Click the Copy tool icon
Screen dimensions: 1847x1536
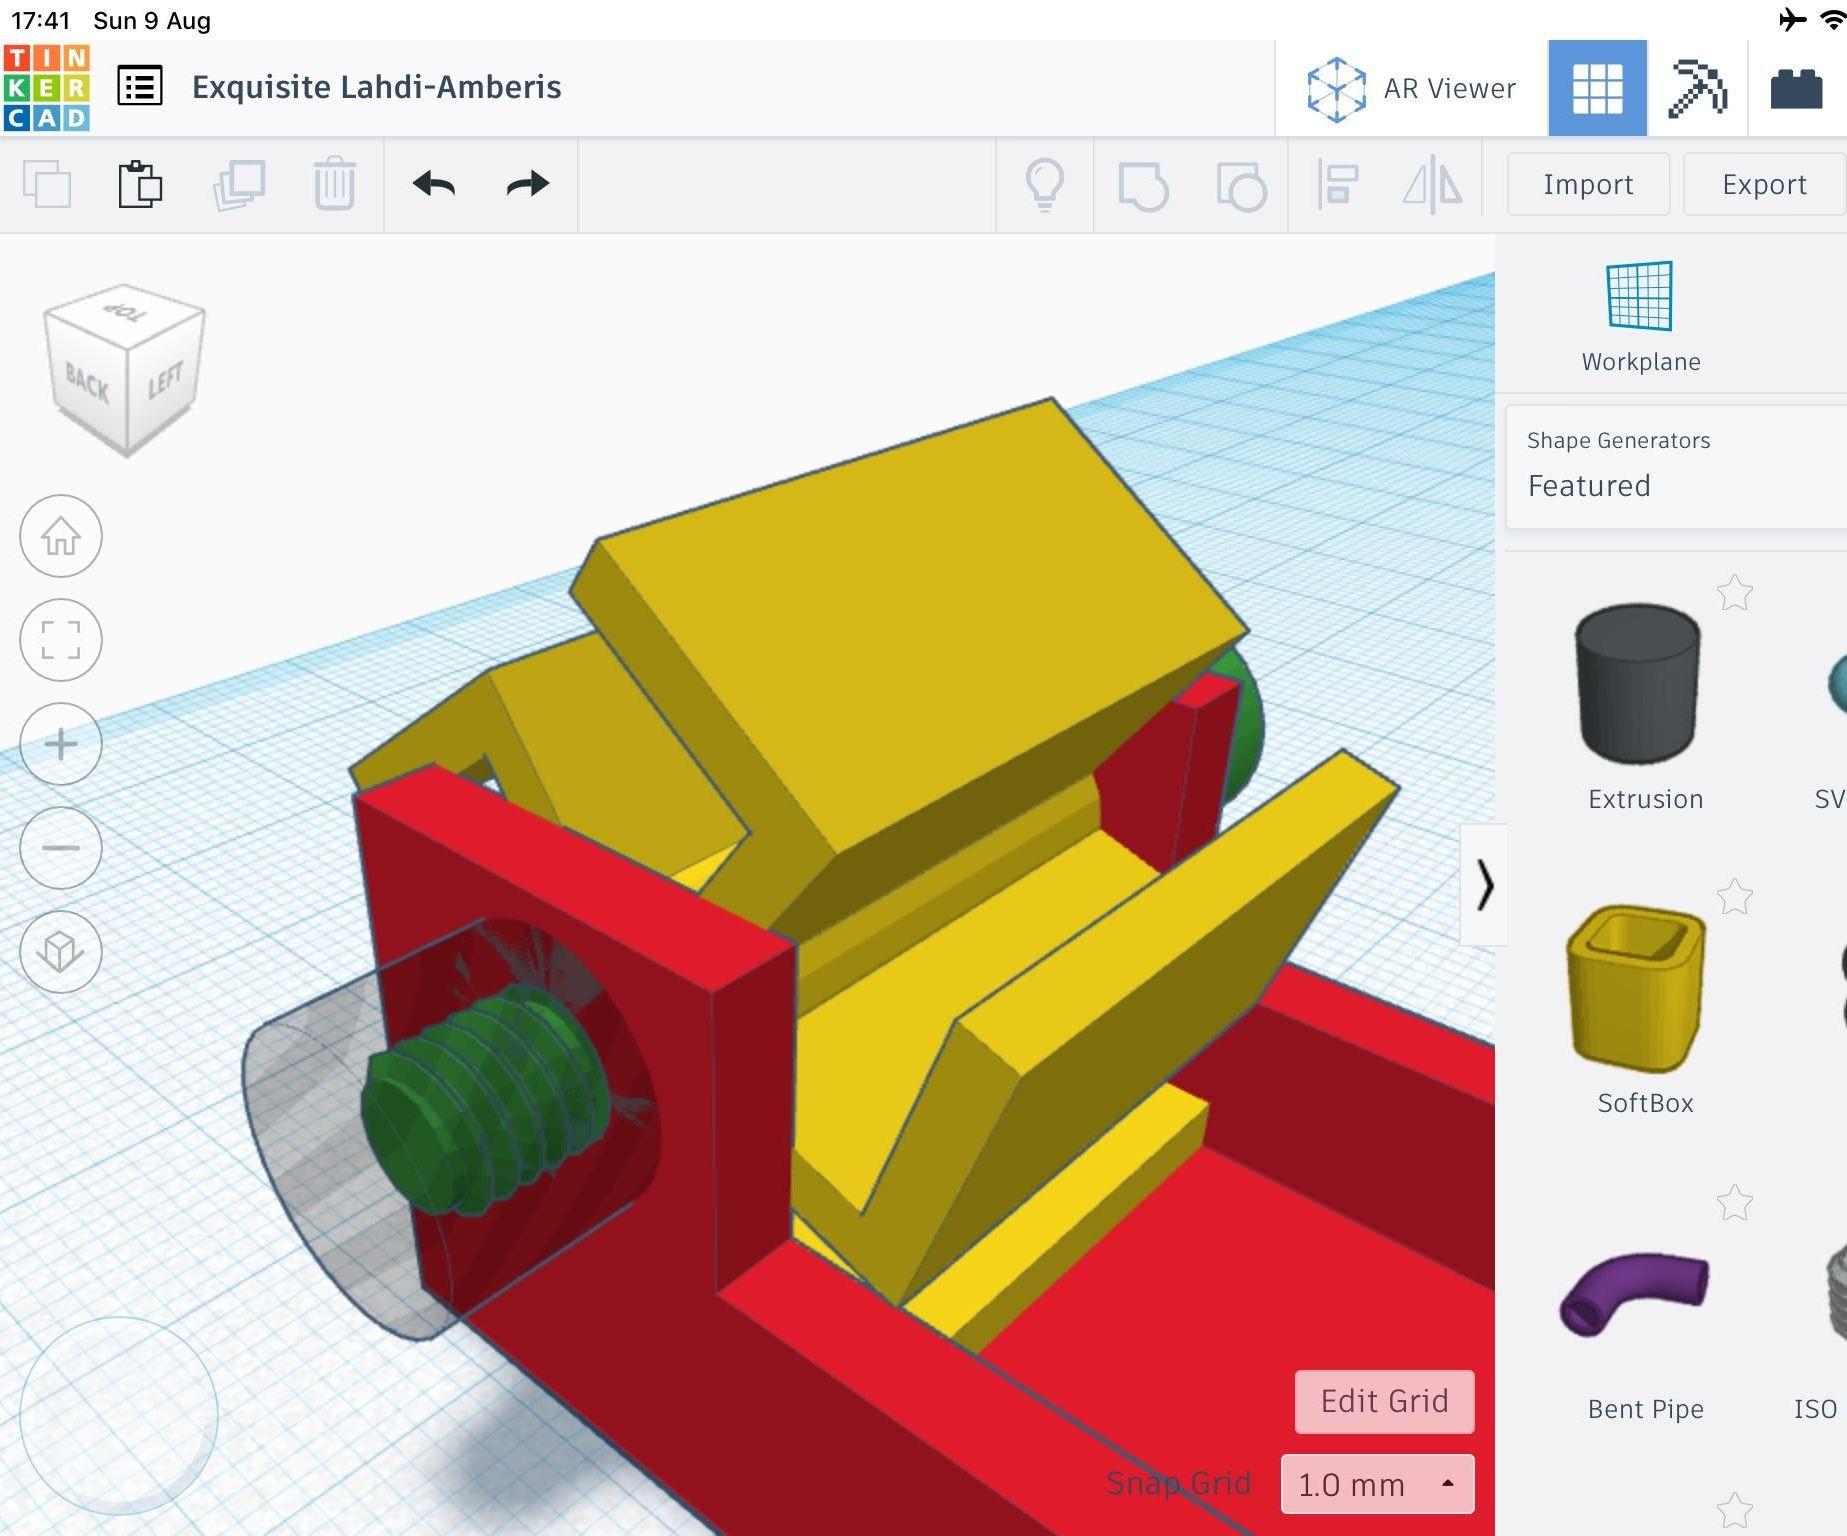[x=47, y=185]
